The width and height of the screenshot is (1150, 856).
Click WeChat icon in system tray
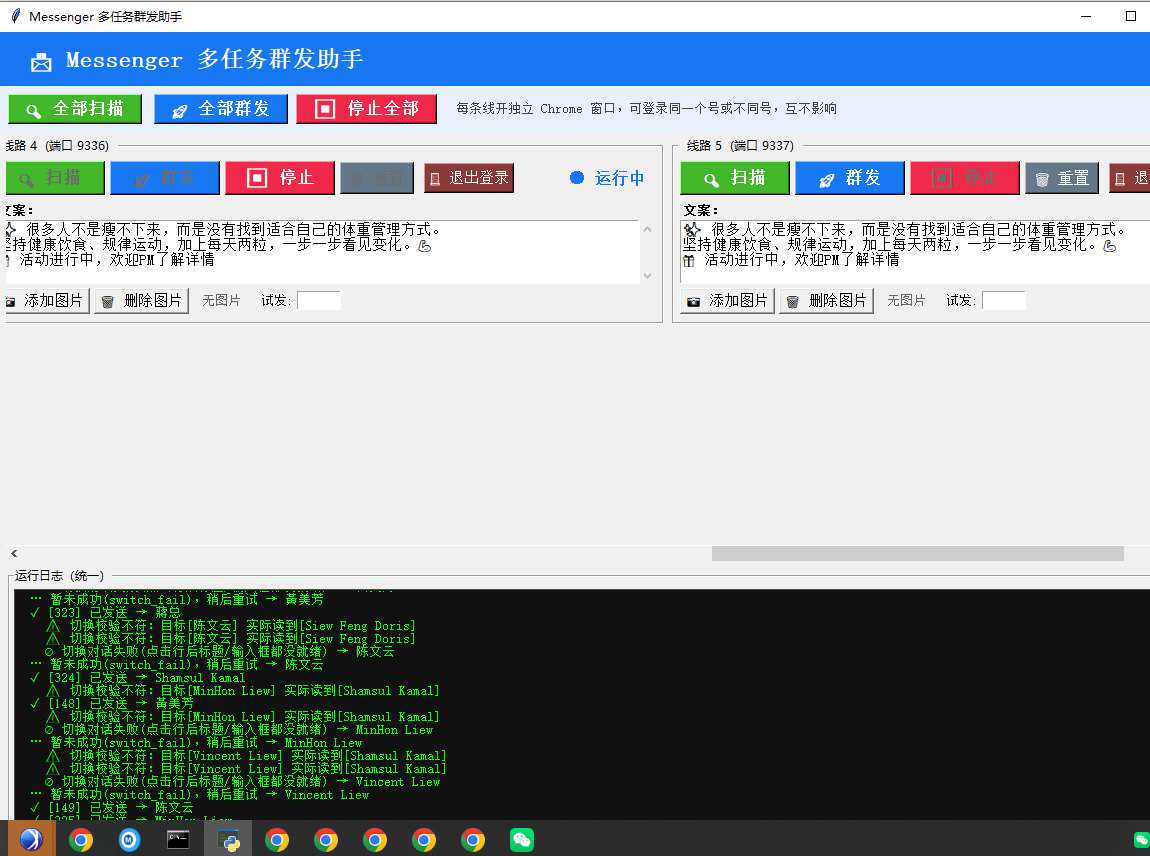pyautogui.click(x=1141, y=840)
